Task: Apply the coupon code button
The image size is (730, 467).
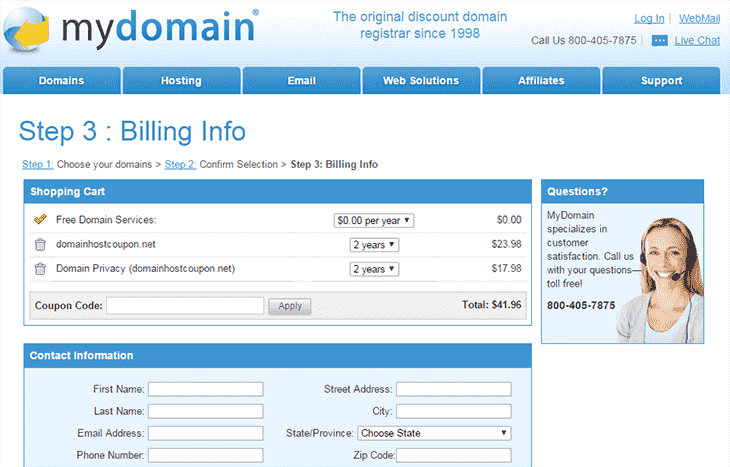Action: click(x=290, y=306)
